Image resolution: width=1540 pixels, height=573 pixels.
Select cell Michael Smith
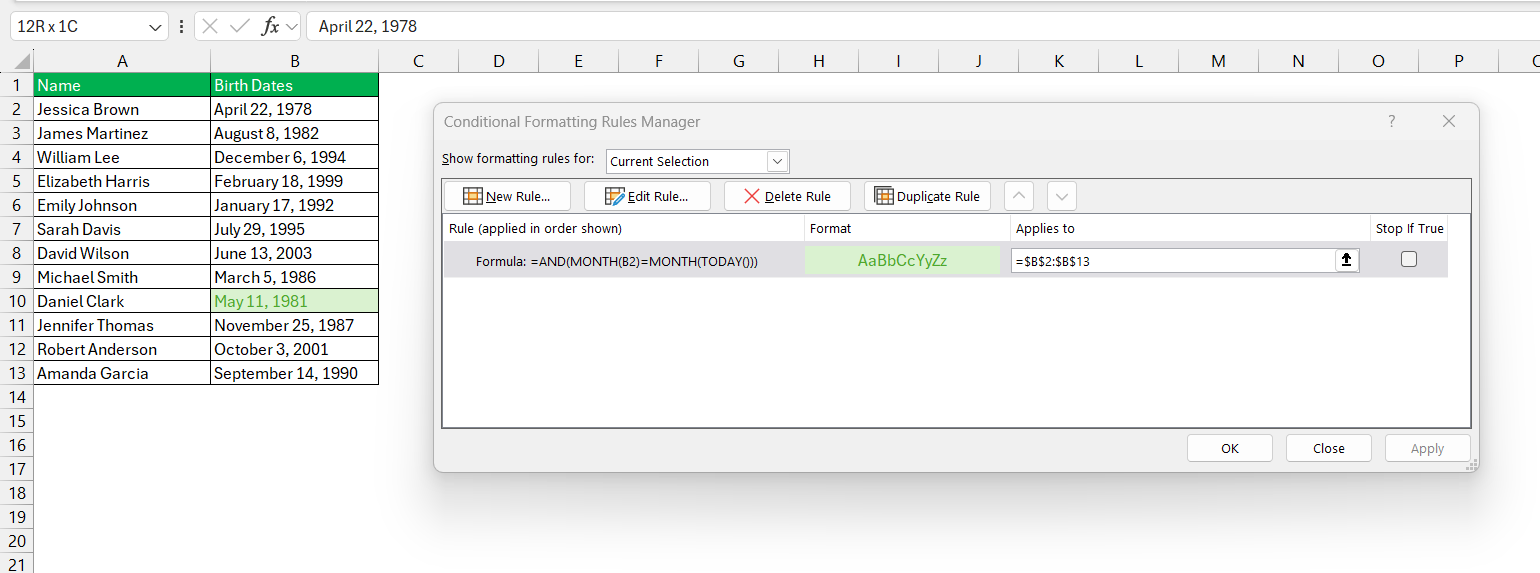[122, 277]
